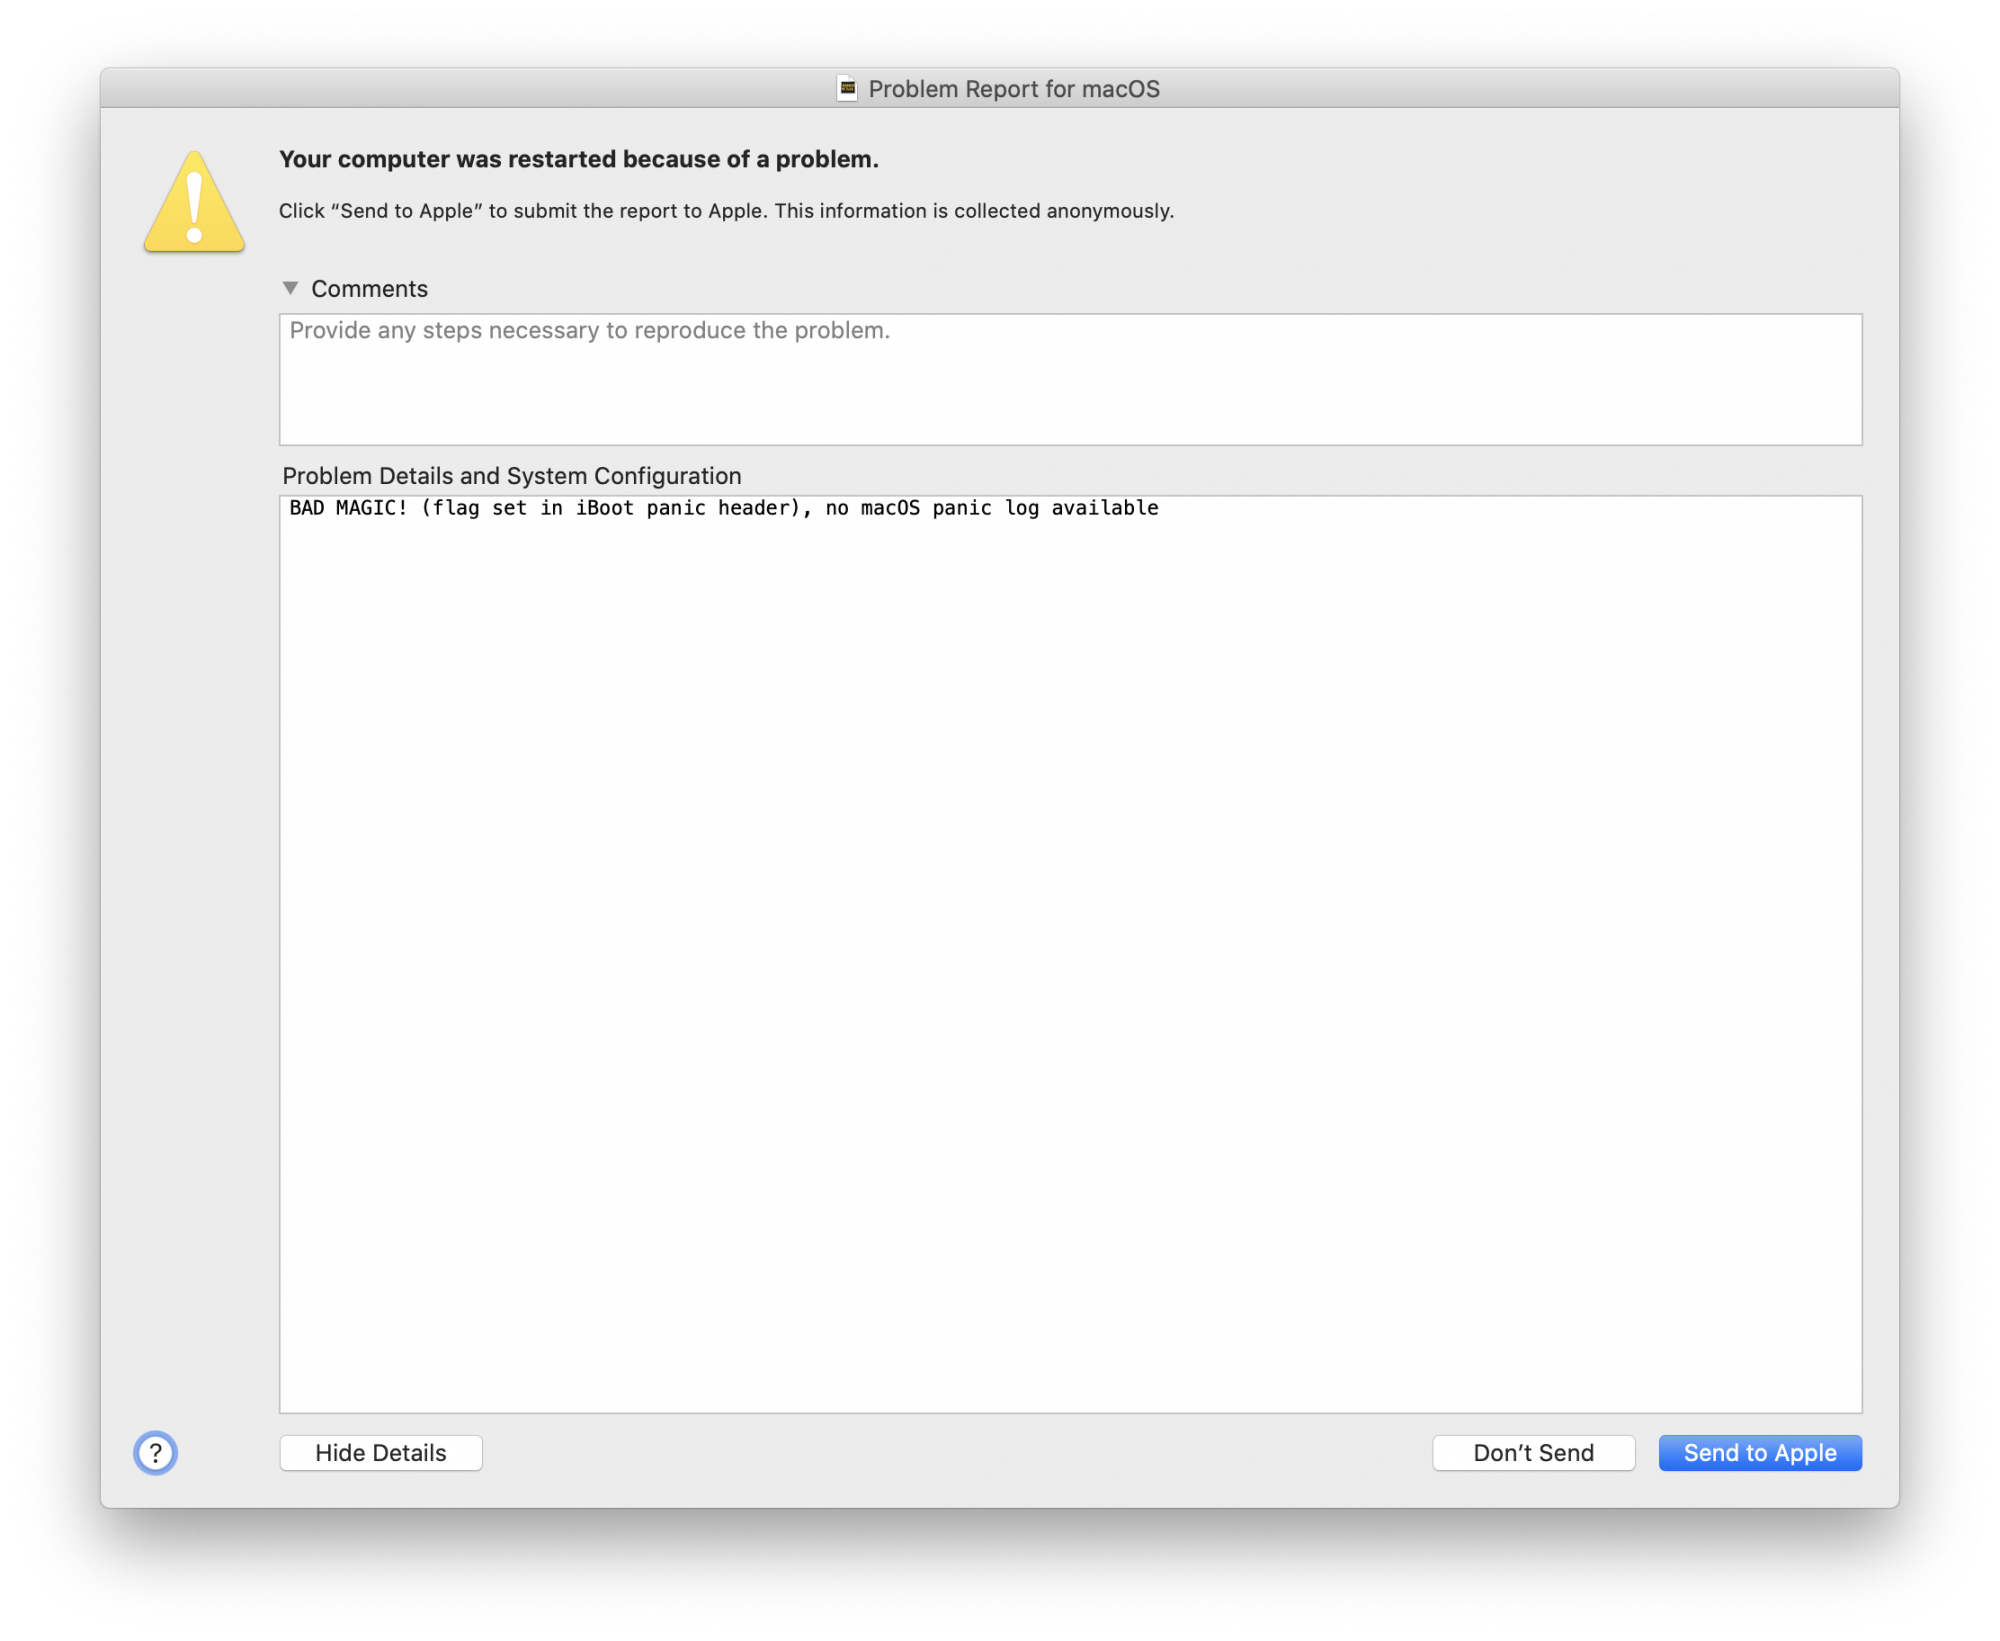Click the BAD MAGIC panic log line
This screenshot has width=2000, height=1641.
tap(348, 508)
